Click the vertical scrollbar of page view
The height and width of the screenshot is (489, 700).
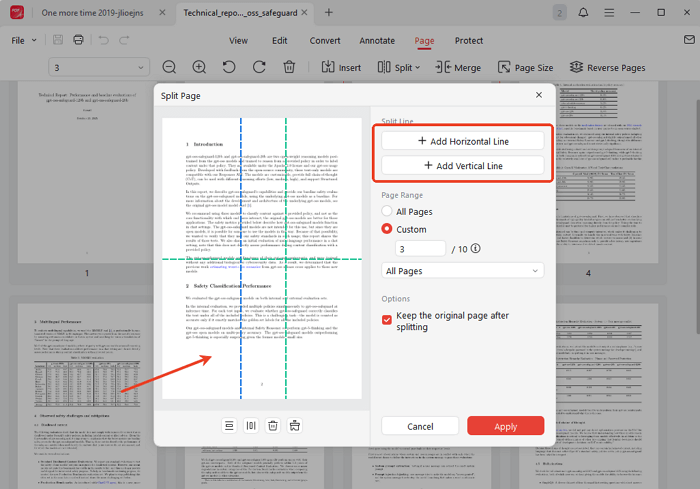[x=697, y=216]
